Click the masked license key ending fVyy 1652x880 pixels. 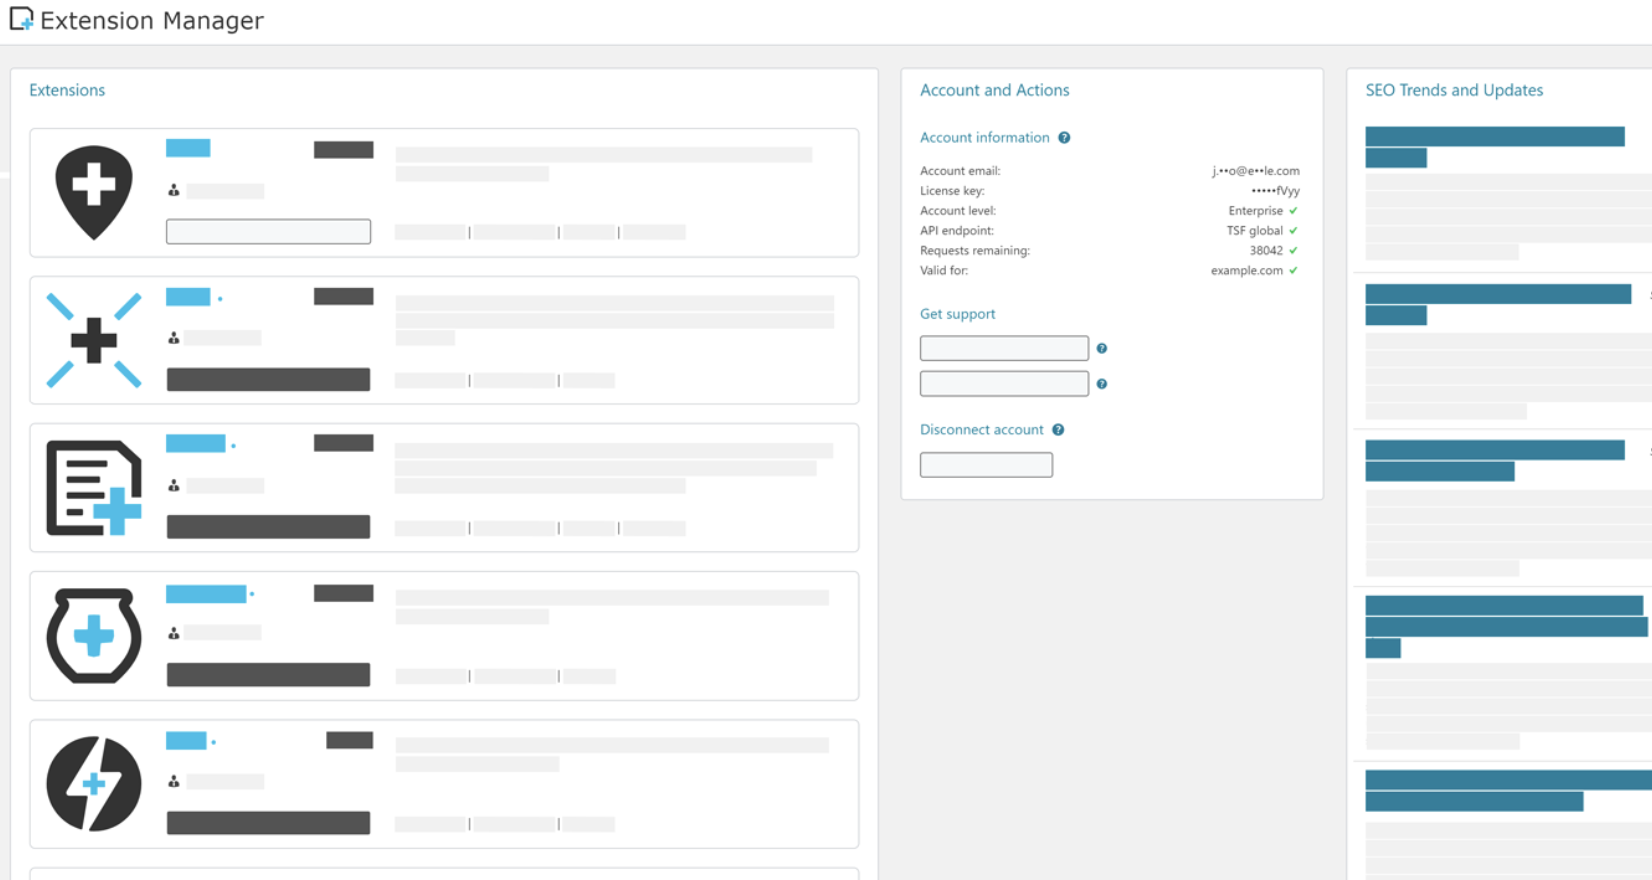point(1275,191)
